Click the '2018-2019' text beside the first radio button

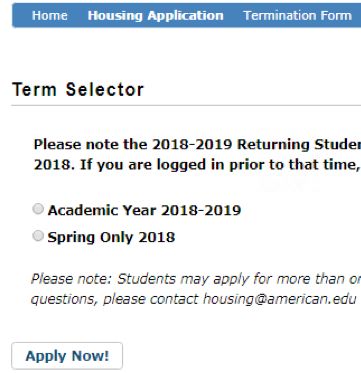(x=201, y=210)
